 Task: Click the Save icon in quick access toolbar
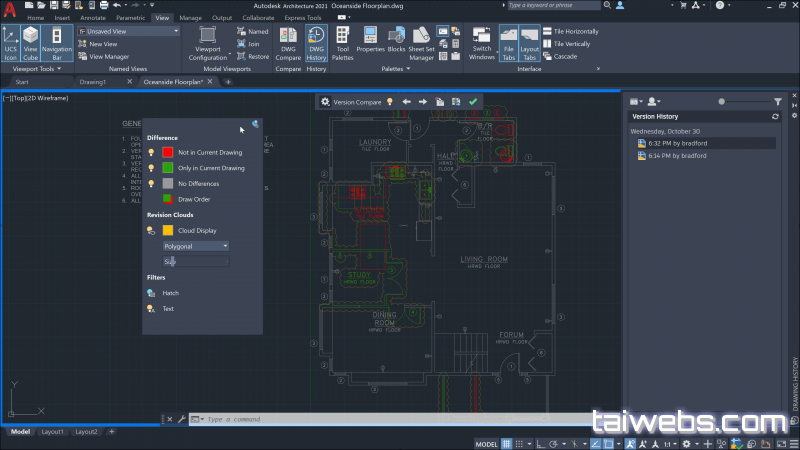(x=54, y=5)
